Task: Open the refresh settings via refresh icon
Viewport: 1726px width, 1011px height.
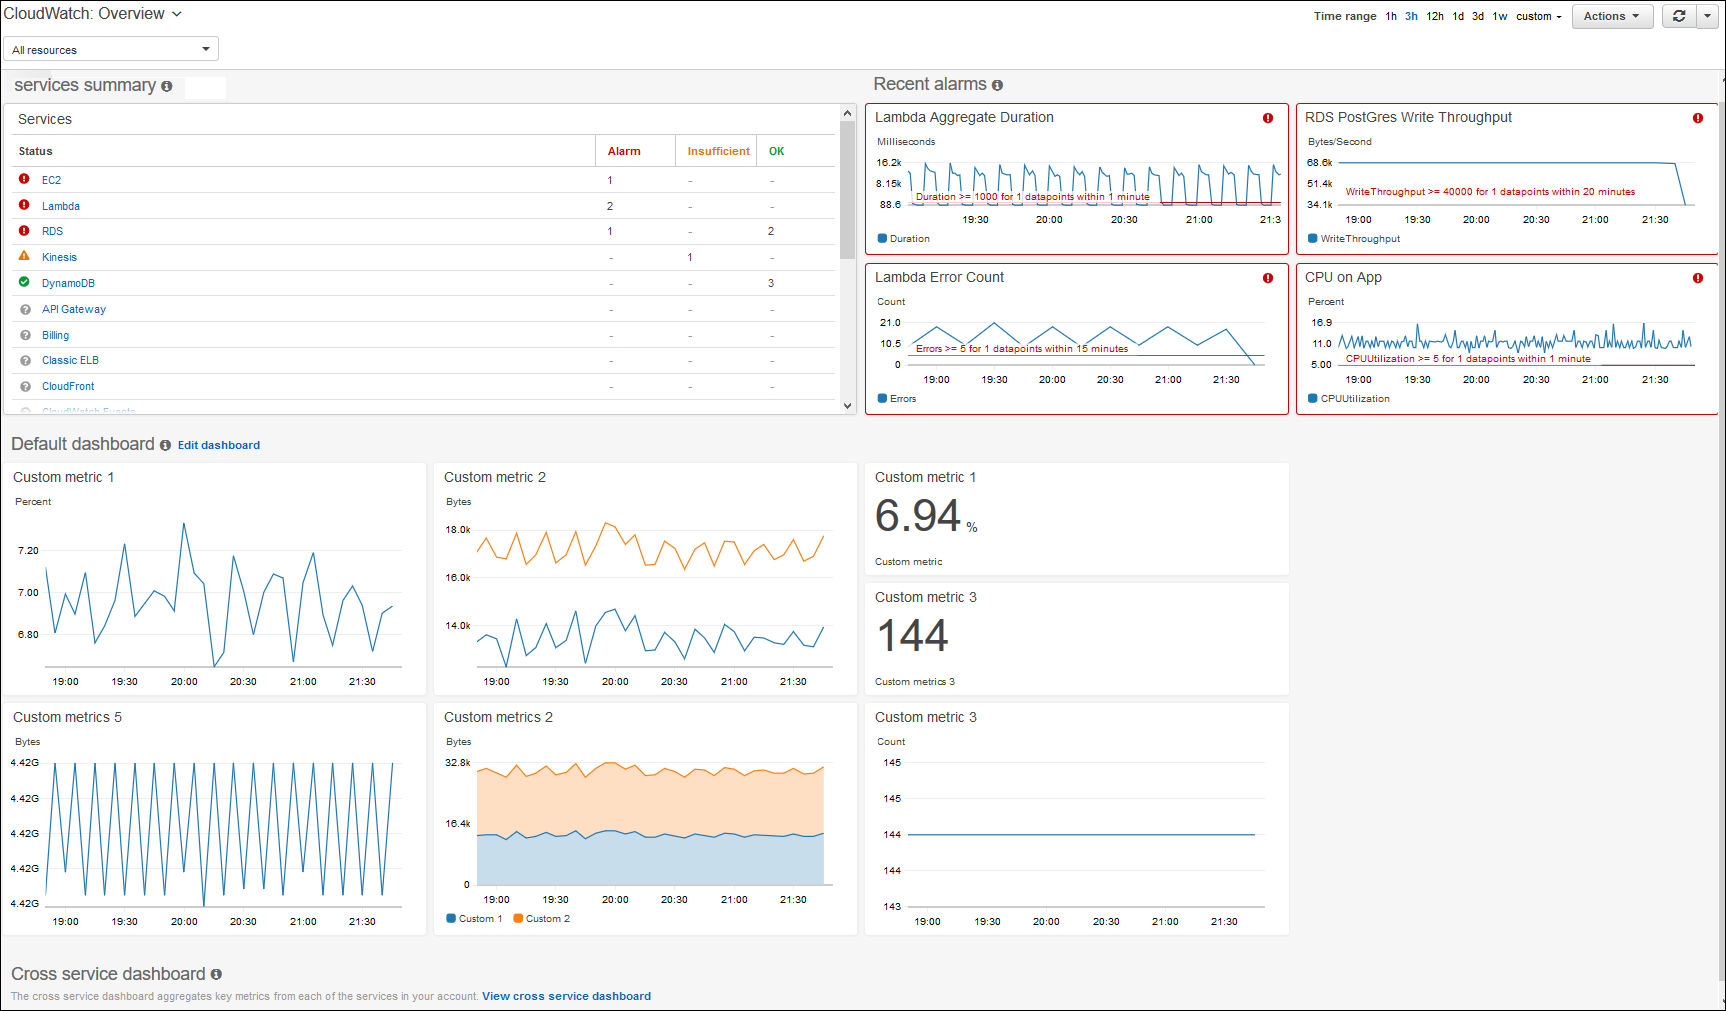Action: coord(1679,15)
